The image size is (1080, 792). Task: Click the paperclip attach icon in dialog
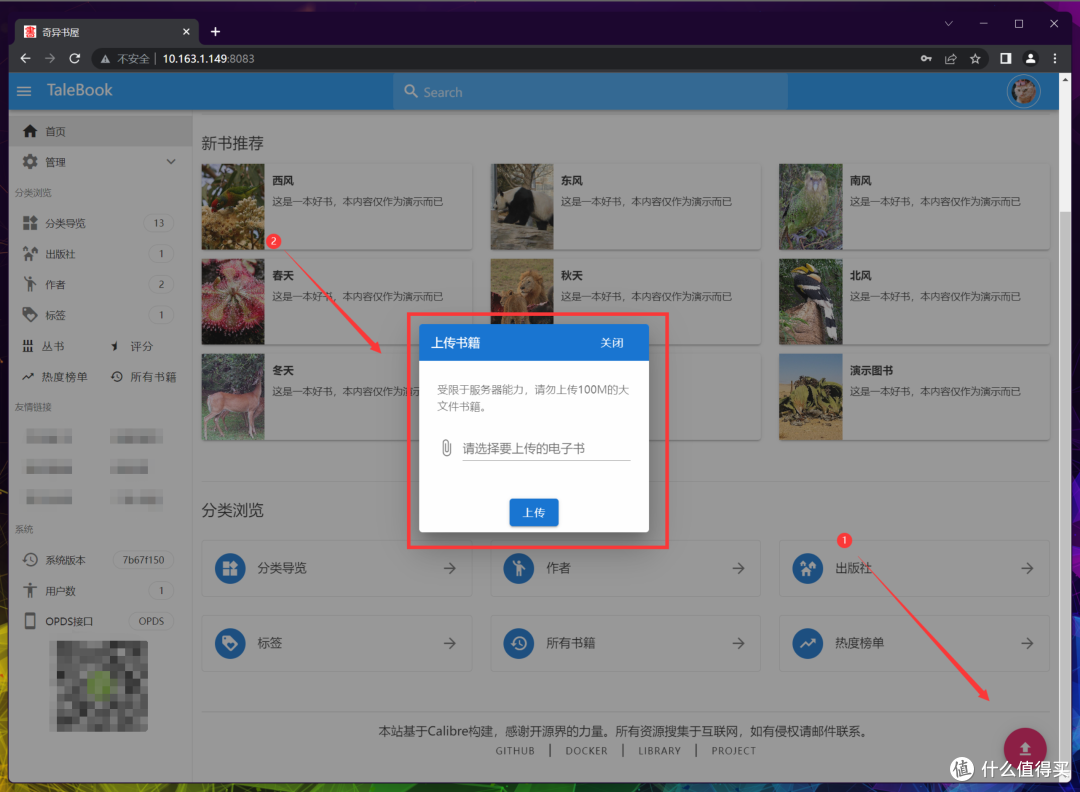click(446, 448)
